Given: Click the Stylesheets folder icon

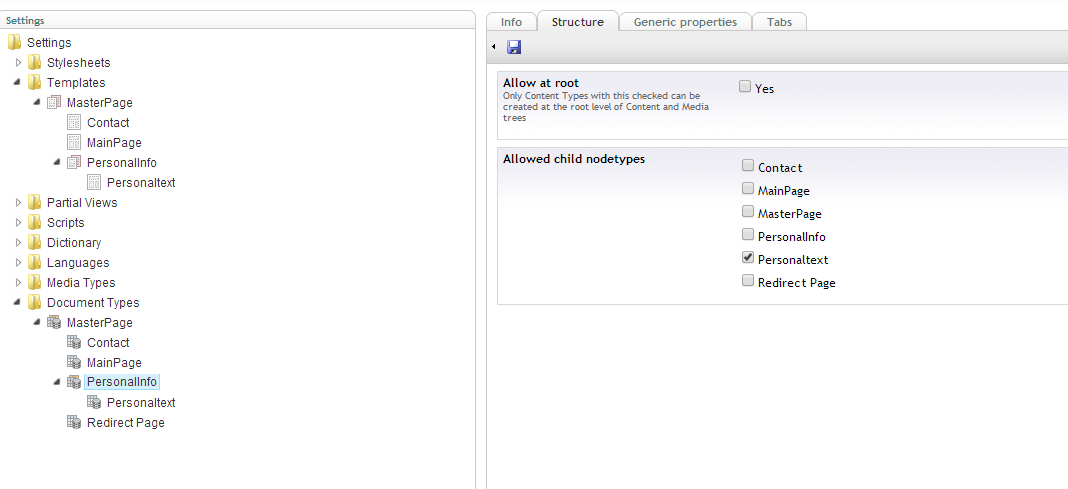Looking at the screenshot, I should 35,63.
